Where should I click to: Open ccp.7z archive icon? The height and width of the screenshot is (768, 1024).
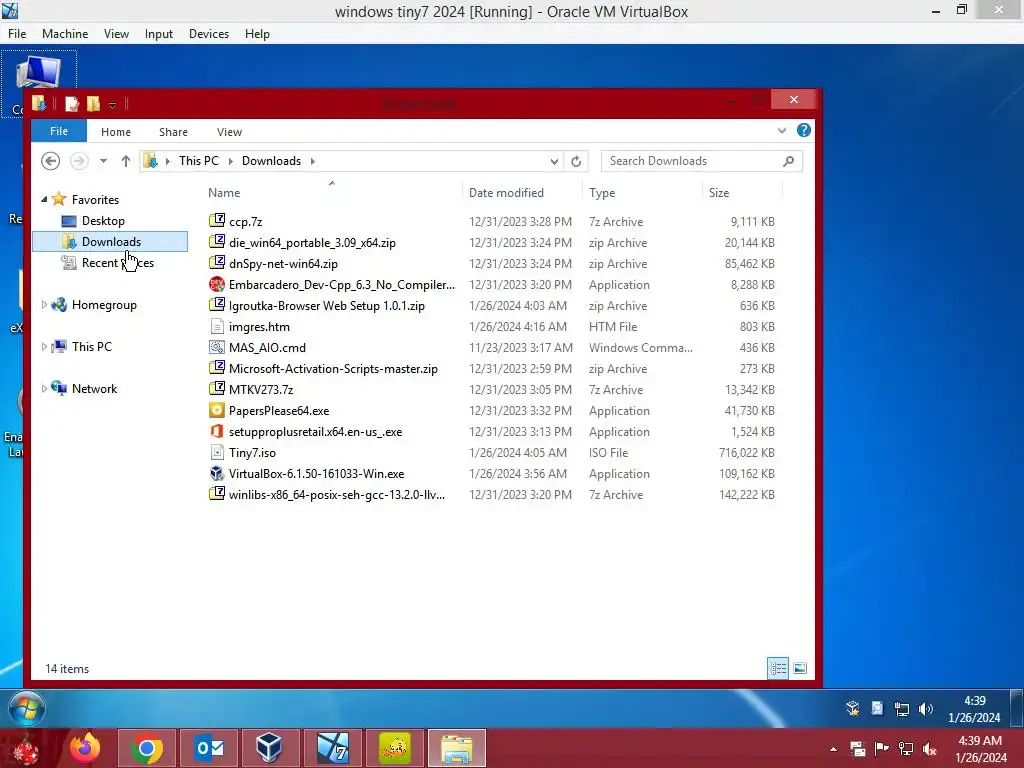click(217, 221)
